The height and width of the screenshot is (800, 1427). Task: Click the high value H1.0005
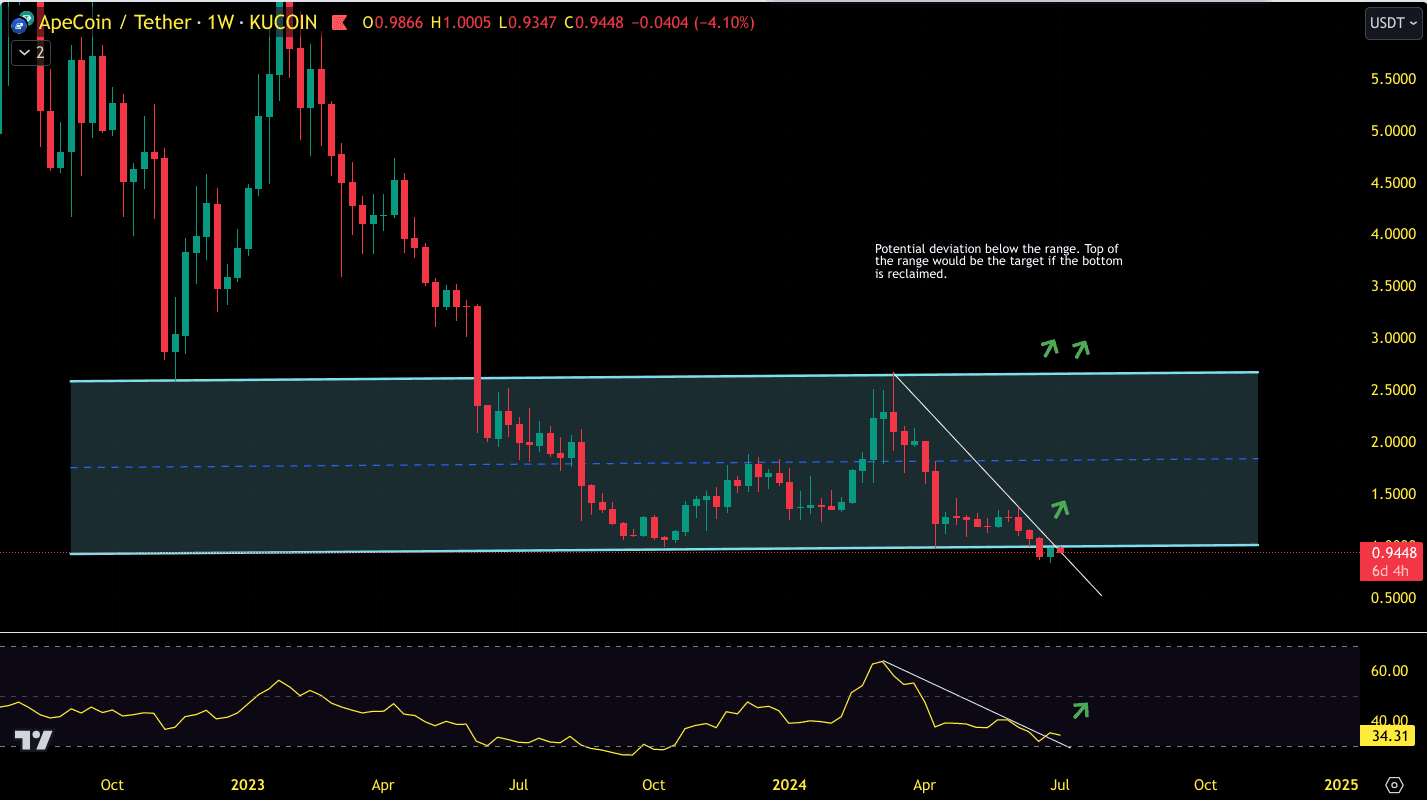pos(462,22)
